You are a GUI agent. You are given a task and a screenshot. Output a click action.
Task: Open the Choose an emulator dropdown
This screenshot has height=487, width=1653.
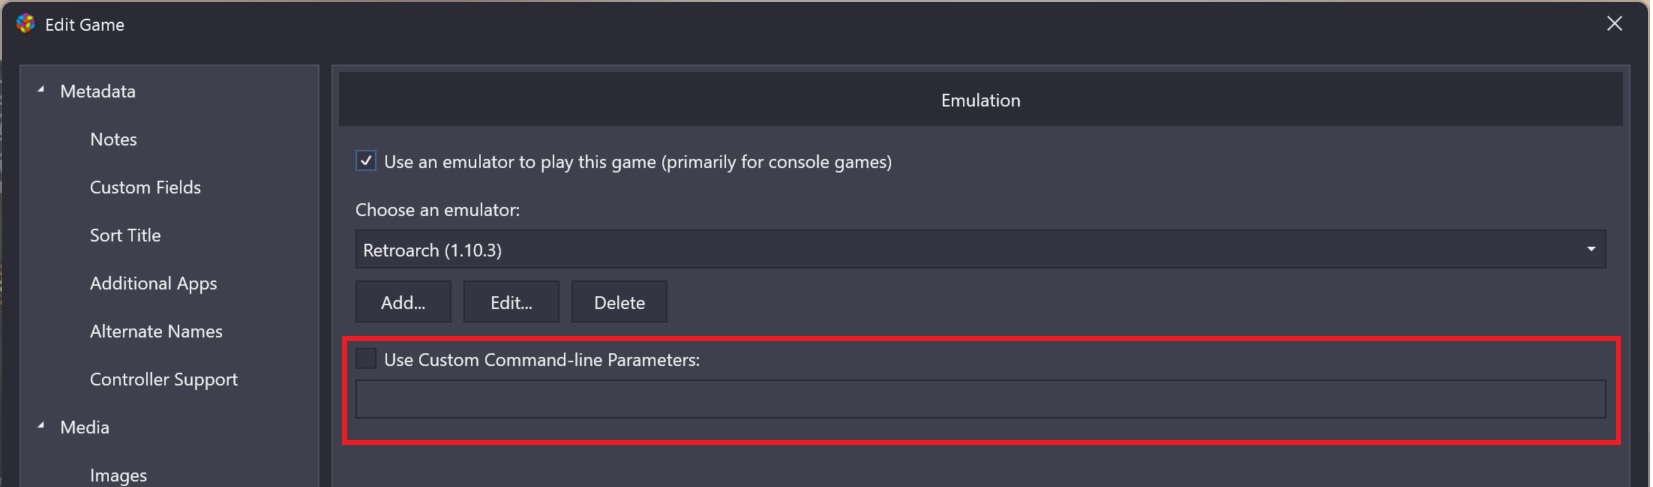(x=980, y=249)
